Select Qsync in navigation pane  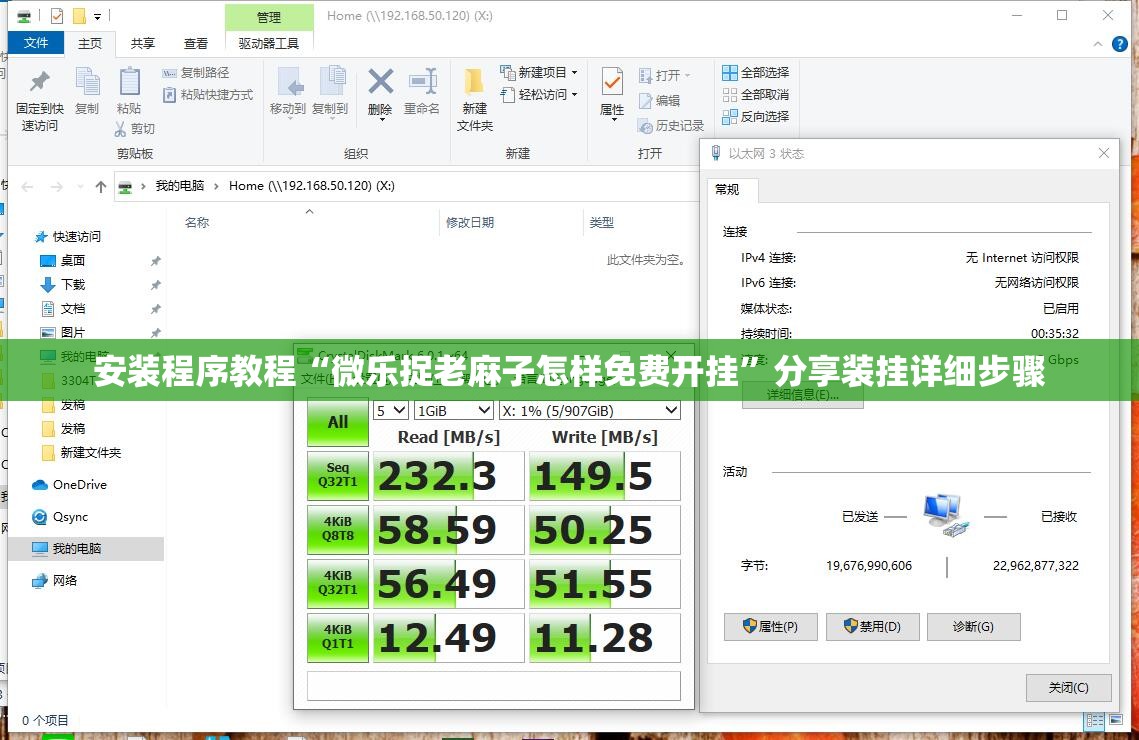tap(60, 516)
